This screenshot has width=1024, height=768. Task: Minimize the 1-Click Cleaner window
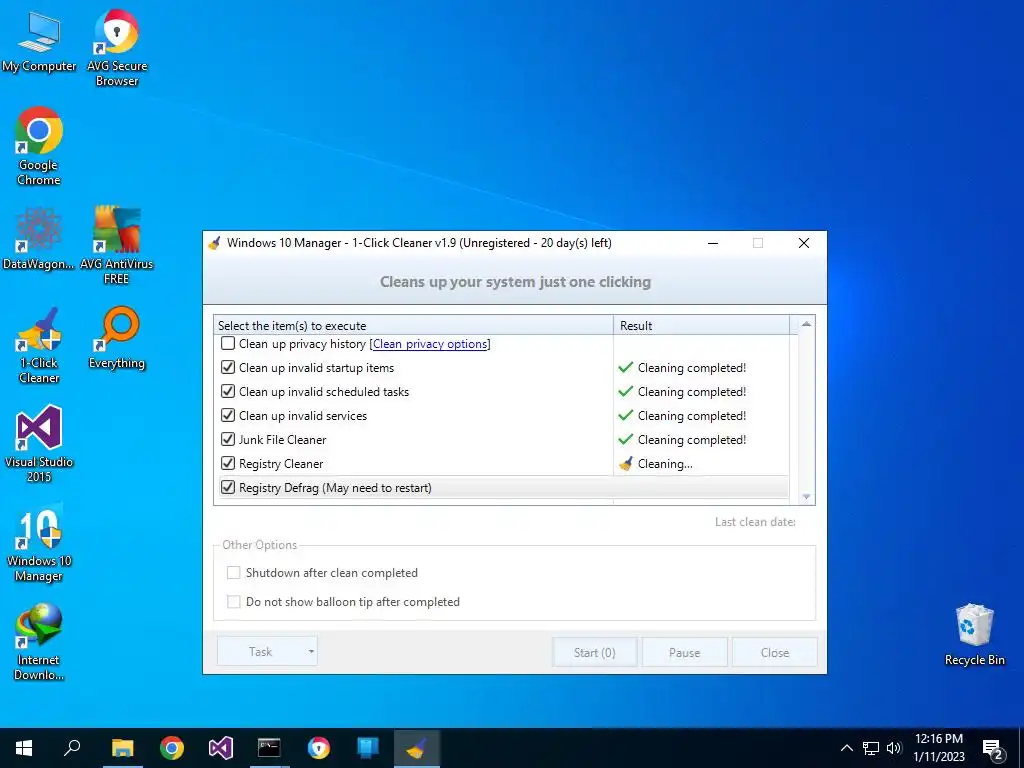point(713,243)
